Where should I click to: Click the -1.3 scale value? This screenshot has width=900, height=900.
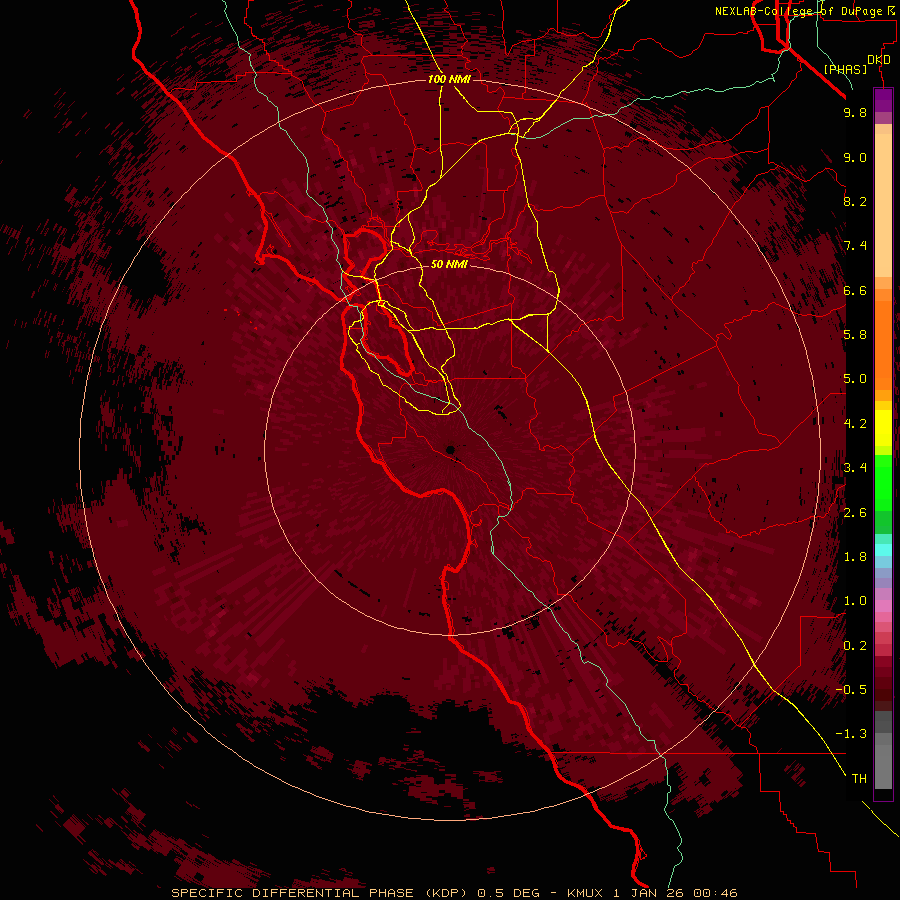tap(852, 734)
